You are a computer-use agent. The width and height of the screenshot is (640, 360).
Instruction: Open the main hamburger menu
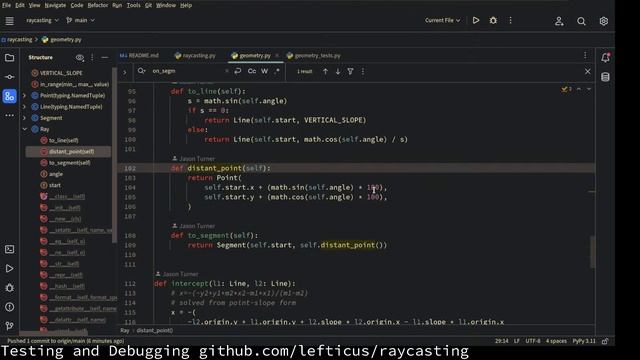[x=9, y=20]
